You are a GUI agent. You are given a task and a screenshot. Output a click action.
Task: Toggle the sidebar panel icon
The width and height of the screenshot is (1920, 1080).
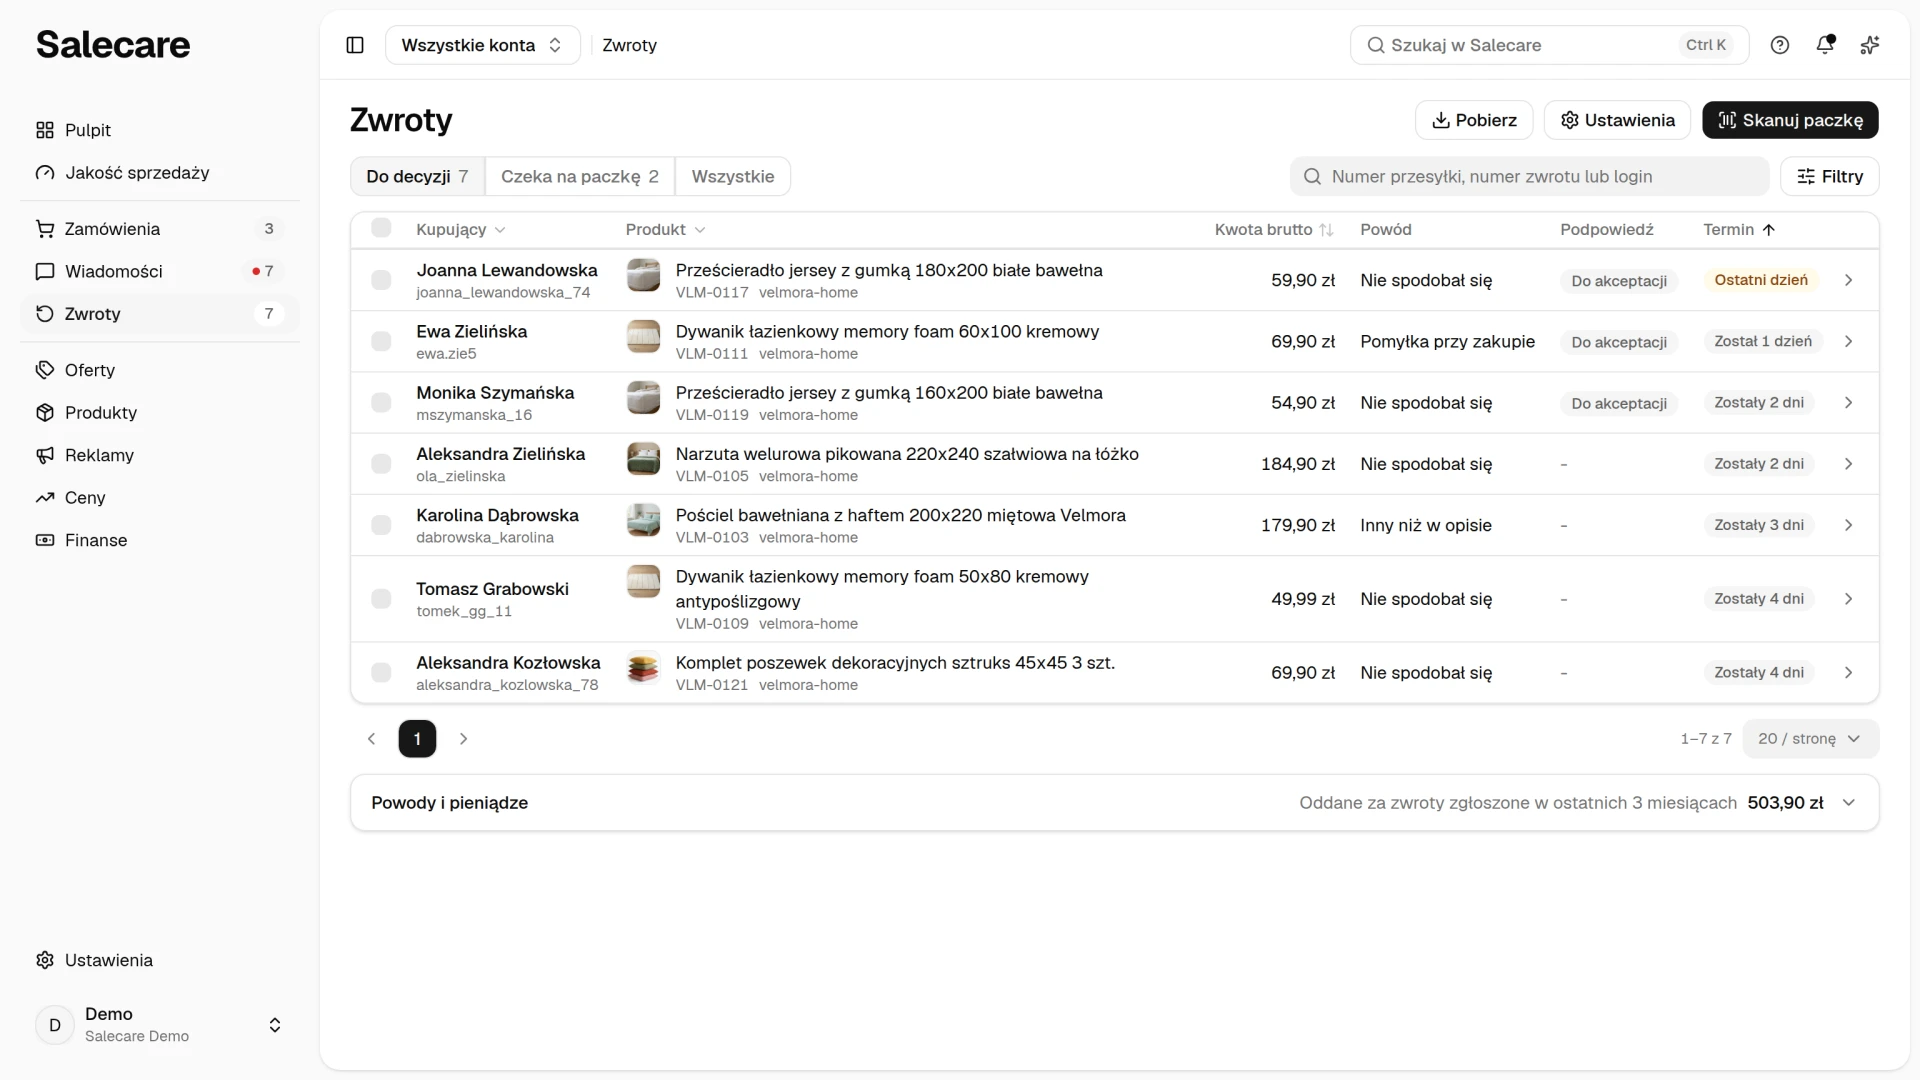355,45
